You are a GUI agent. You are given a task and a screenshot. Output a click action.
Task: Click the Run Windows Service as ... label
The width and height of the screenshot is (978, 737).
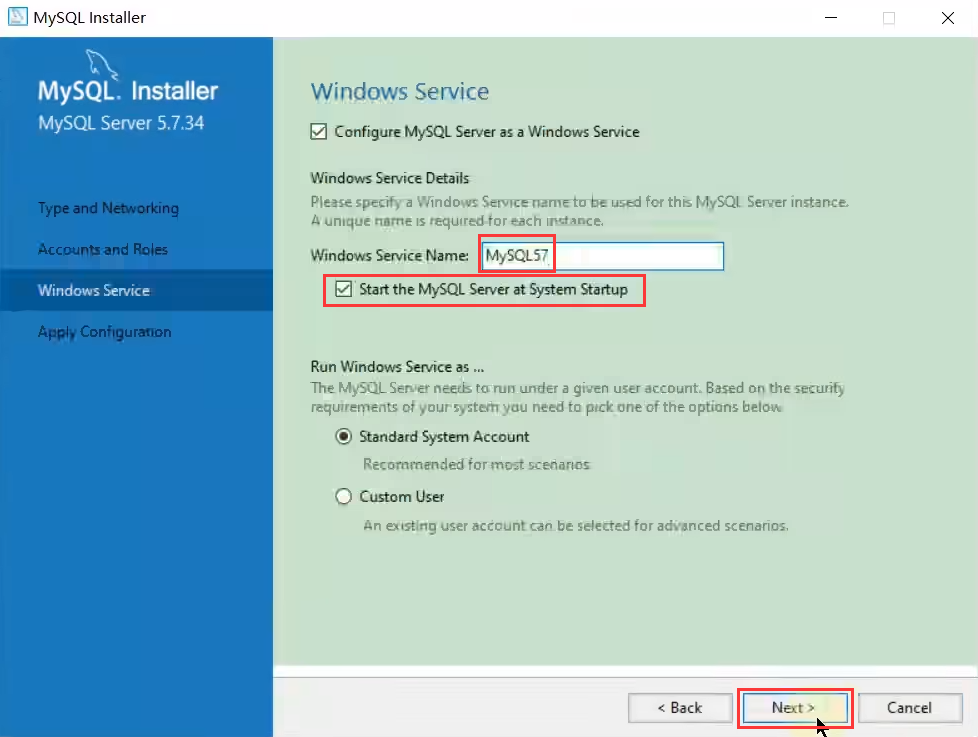[x=397, y=367]
